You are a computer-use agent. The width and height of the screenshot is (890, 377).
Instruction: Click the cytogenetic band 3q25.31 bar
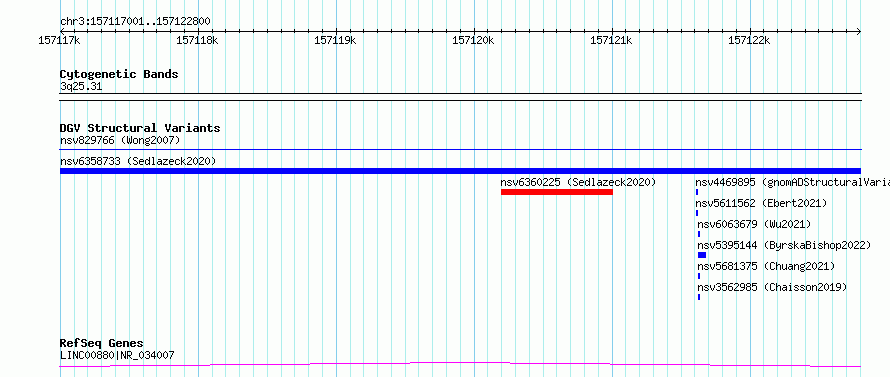(461, 97)
